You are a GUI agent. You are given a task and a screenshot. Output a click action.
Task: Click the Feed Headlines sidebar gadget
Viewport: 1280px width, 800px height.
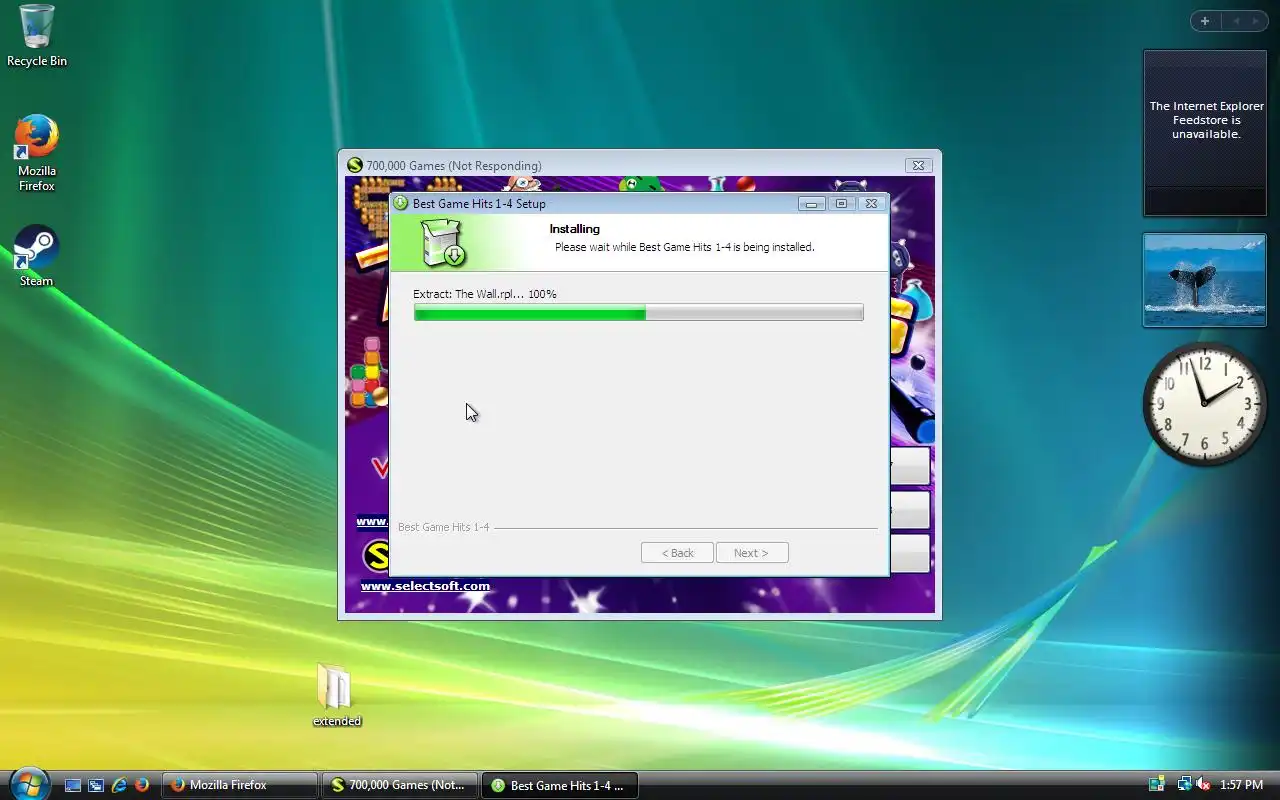click(x=1205, y=133)
